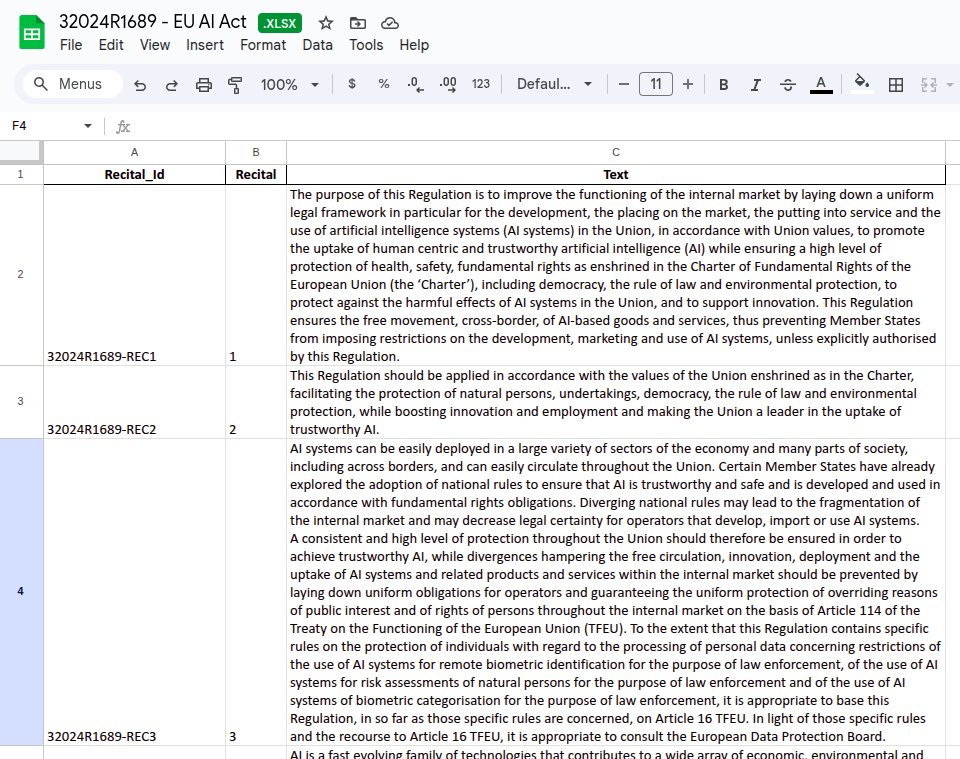
Task: Toggle strikethrough formatting
Action: point(788,84)
